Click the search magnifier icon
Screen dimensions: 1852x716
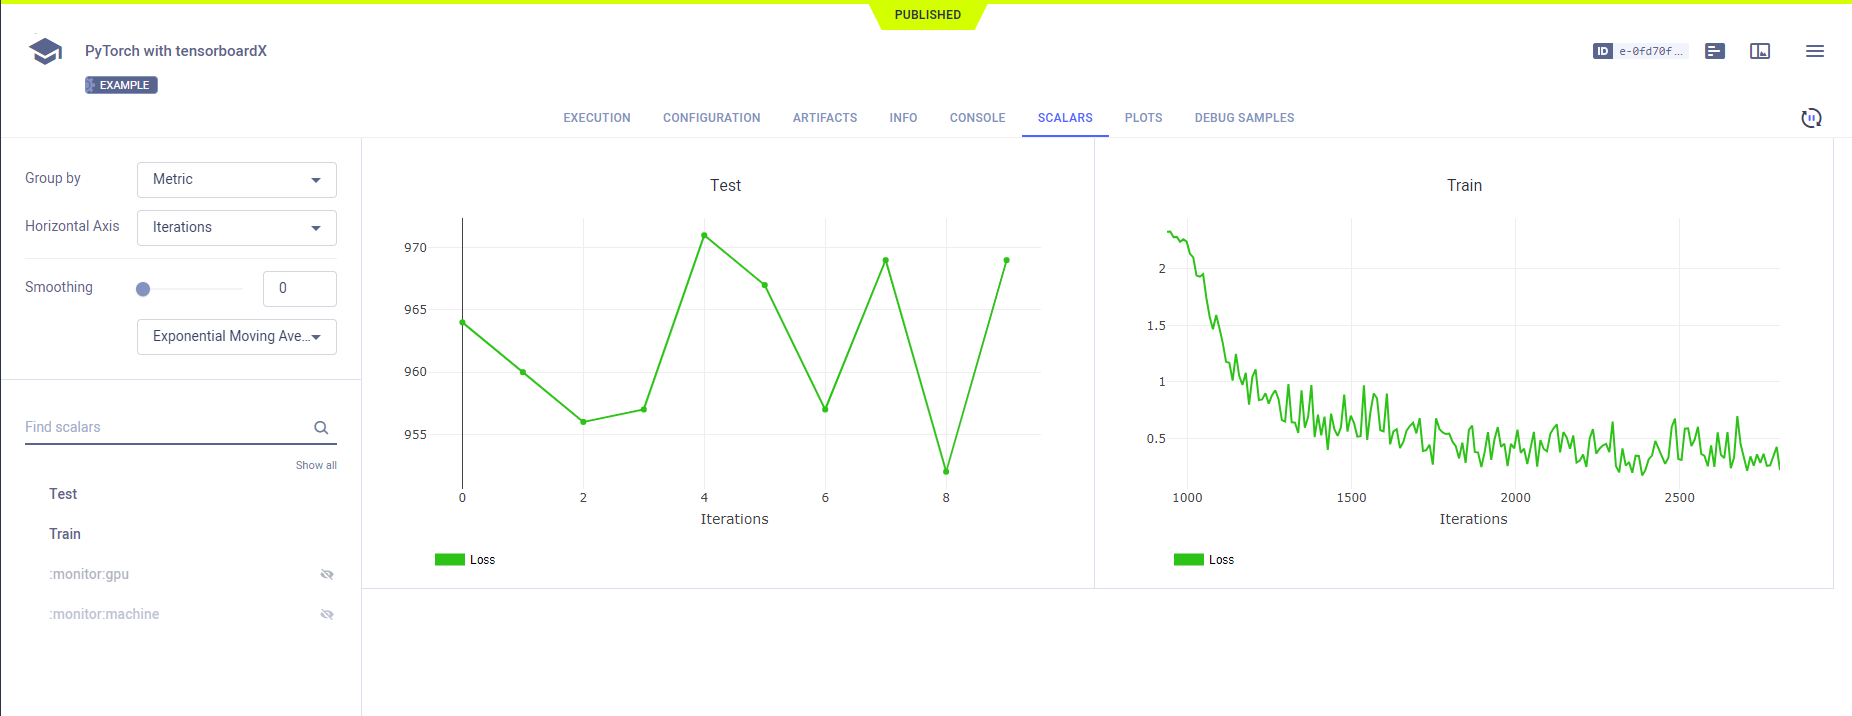pyautogui.click(x=321, y=428)
